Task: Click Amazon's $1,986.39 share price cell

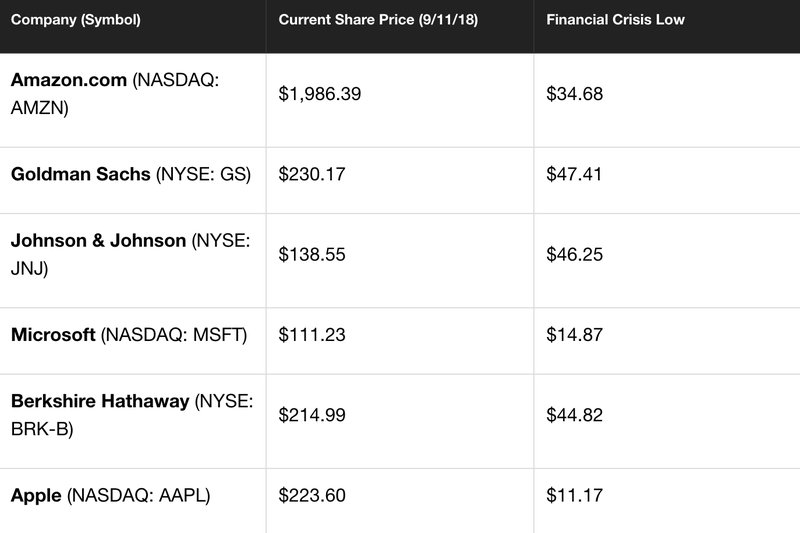Action: (320, 94)
